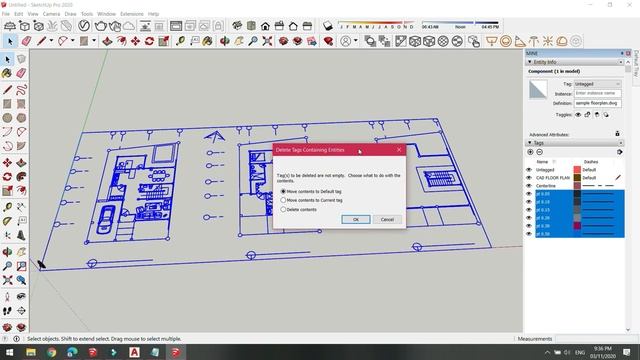
Task: Click the Dashes column header in Tags
Action: pyautogui.click(x=591, y=162)
